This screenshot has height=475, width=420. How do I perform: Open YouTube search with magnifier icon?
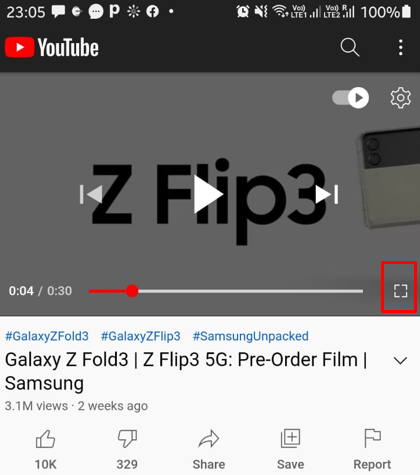(x=350, y=47)
